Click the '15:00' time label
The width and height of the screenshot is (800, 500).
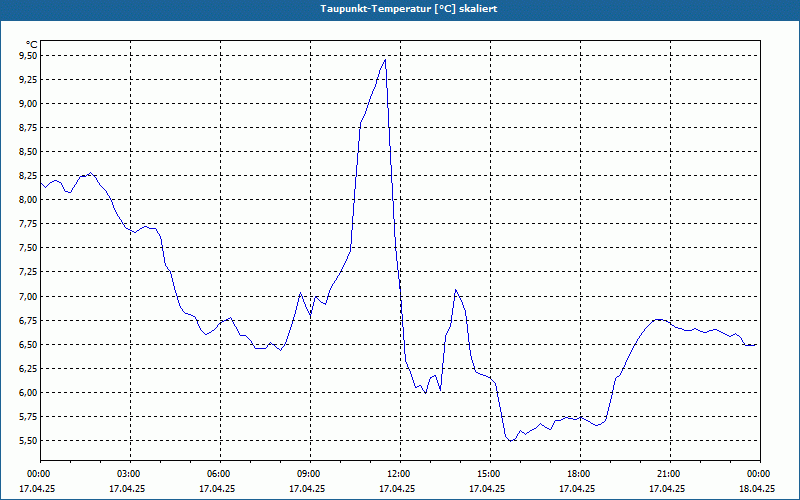point(490,474)
